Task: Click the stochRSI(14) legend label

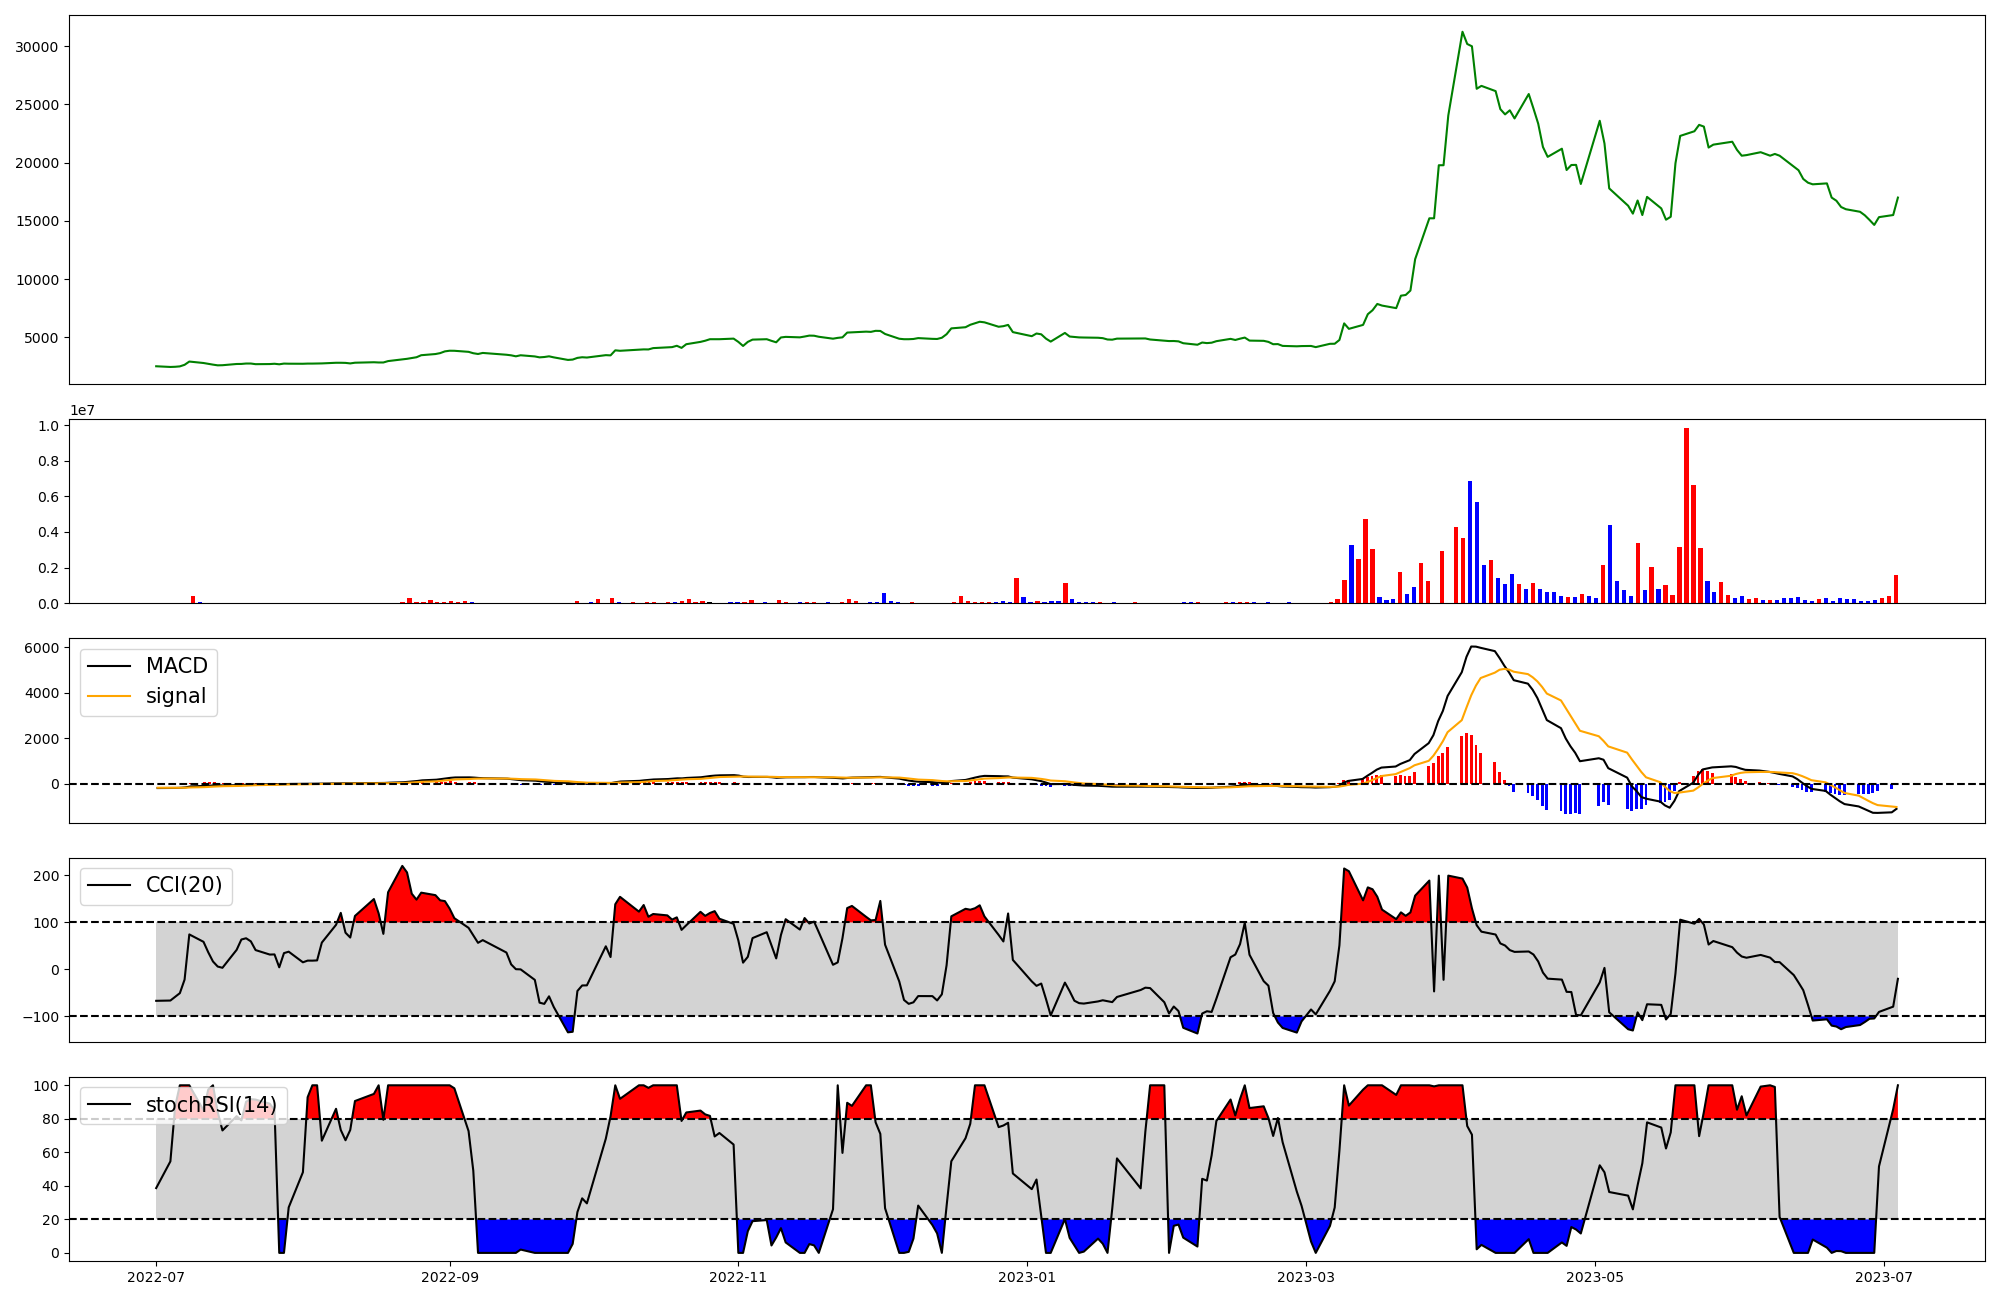Action: (211, 1104)
